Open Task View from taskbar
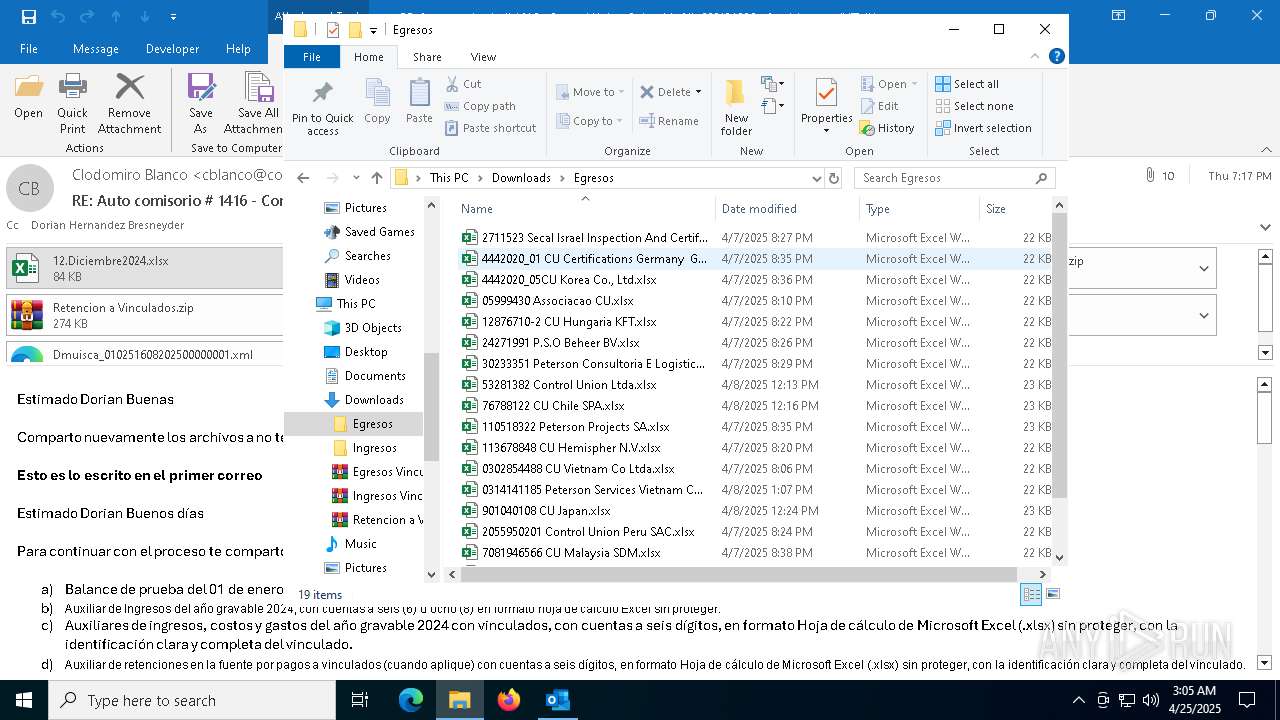 pos(360,700)
